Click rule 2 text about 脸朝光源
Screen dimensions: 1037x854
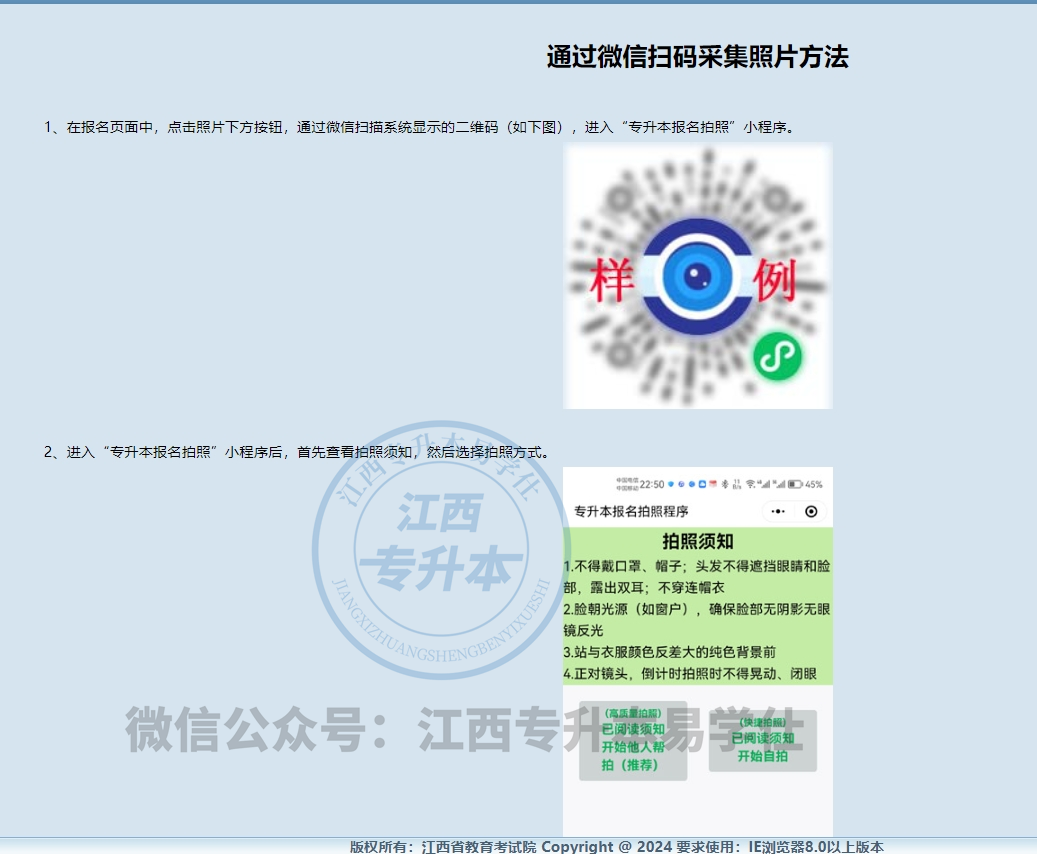pos(697,620)
